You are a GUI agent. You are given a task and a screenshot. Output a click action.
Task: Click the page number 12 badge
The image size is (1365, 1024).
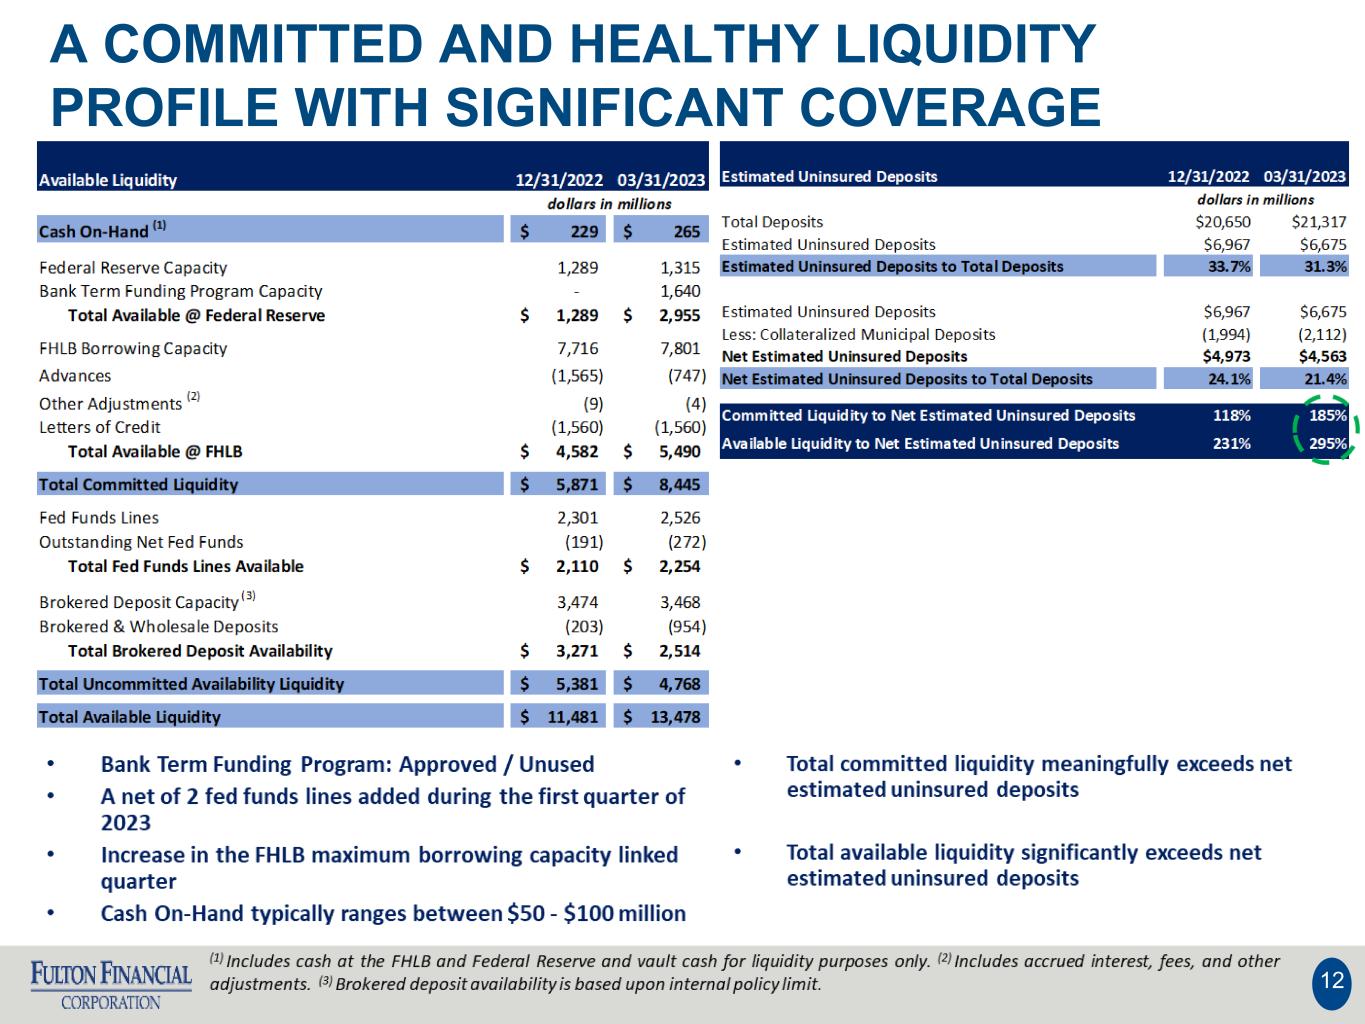[1332, 982]
